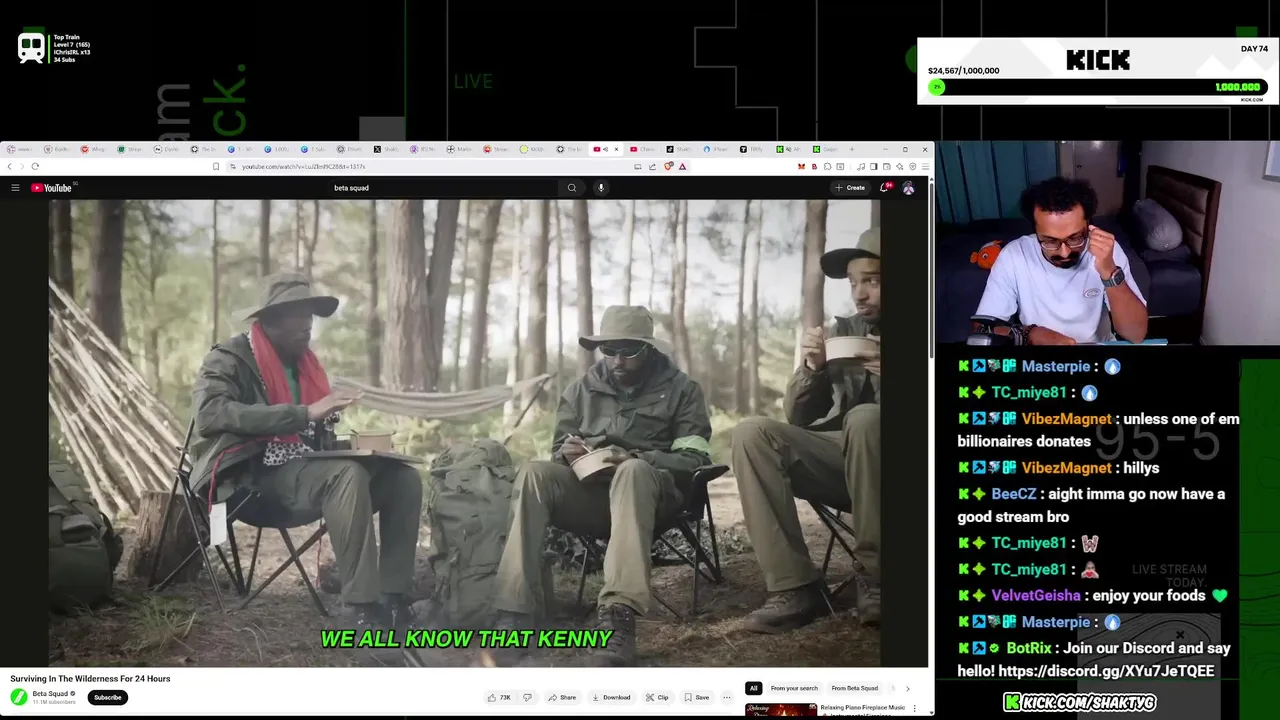The image size is (1280, 720).
Task: Click the browser back arrow
Action: 10,166
